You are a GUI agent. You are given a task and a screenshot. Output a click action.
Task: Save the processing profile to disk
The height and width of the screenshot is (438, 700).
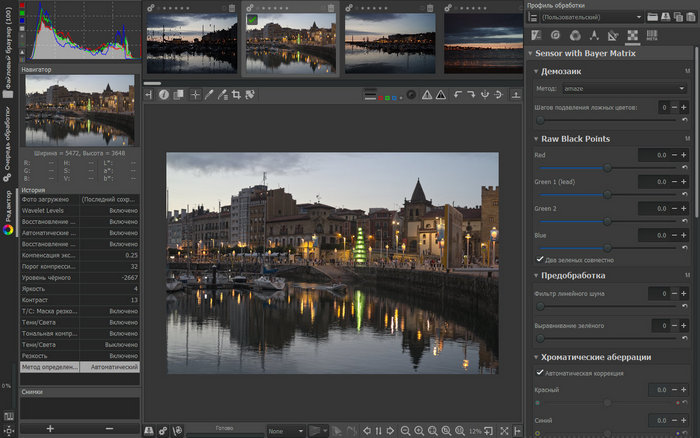[x=666, y=17]
